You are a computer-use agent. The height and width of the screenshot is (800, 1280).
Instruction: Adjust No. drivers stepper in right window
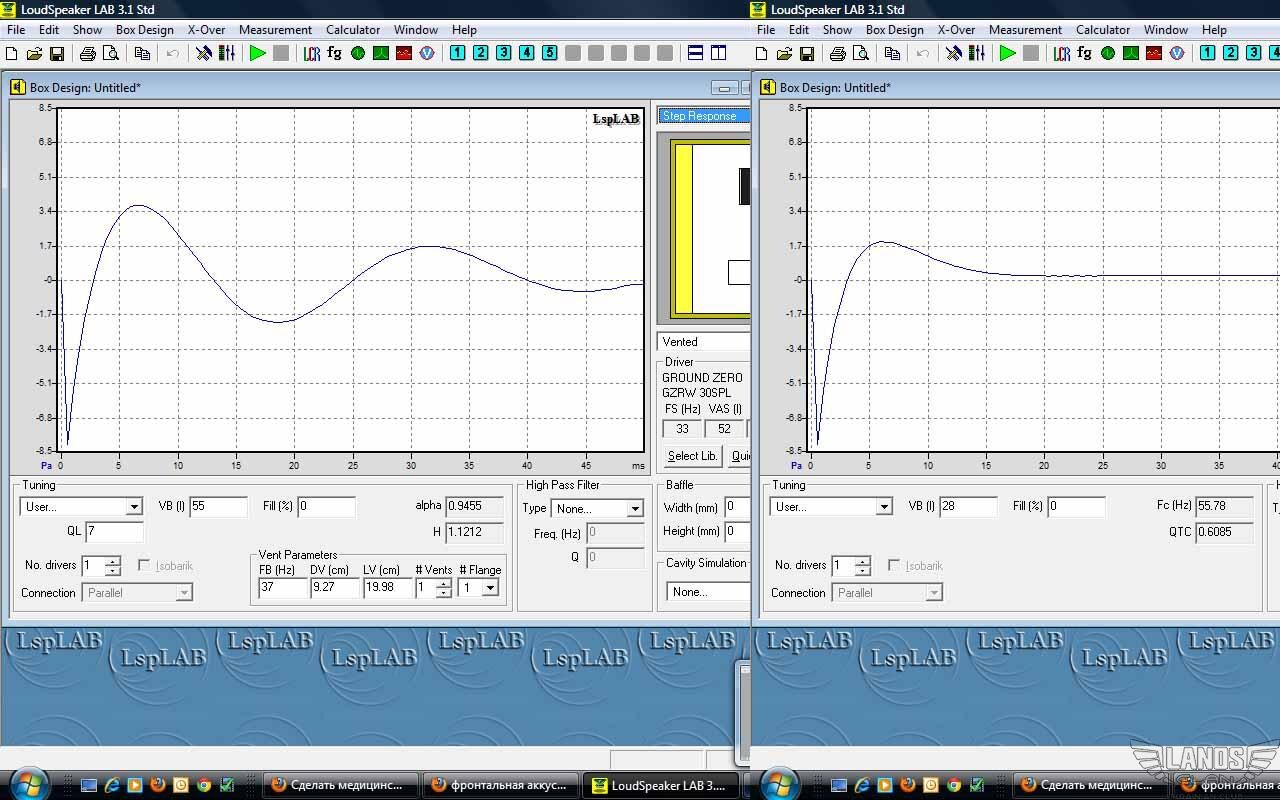point(863,566)
